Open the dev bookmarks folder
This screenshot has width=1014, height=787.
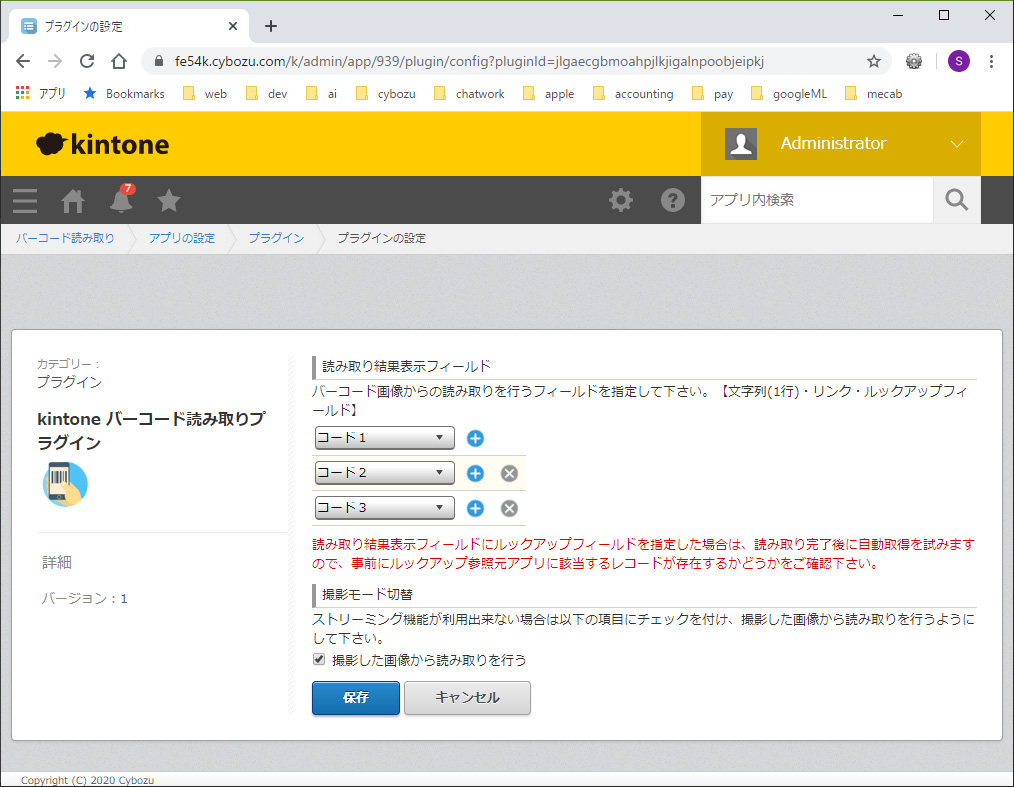[266, 94]
